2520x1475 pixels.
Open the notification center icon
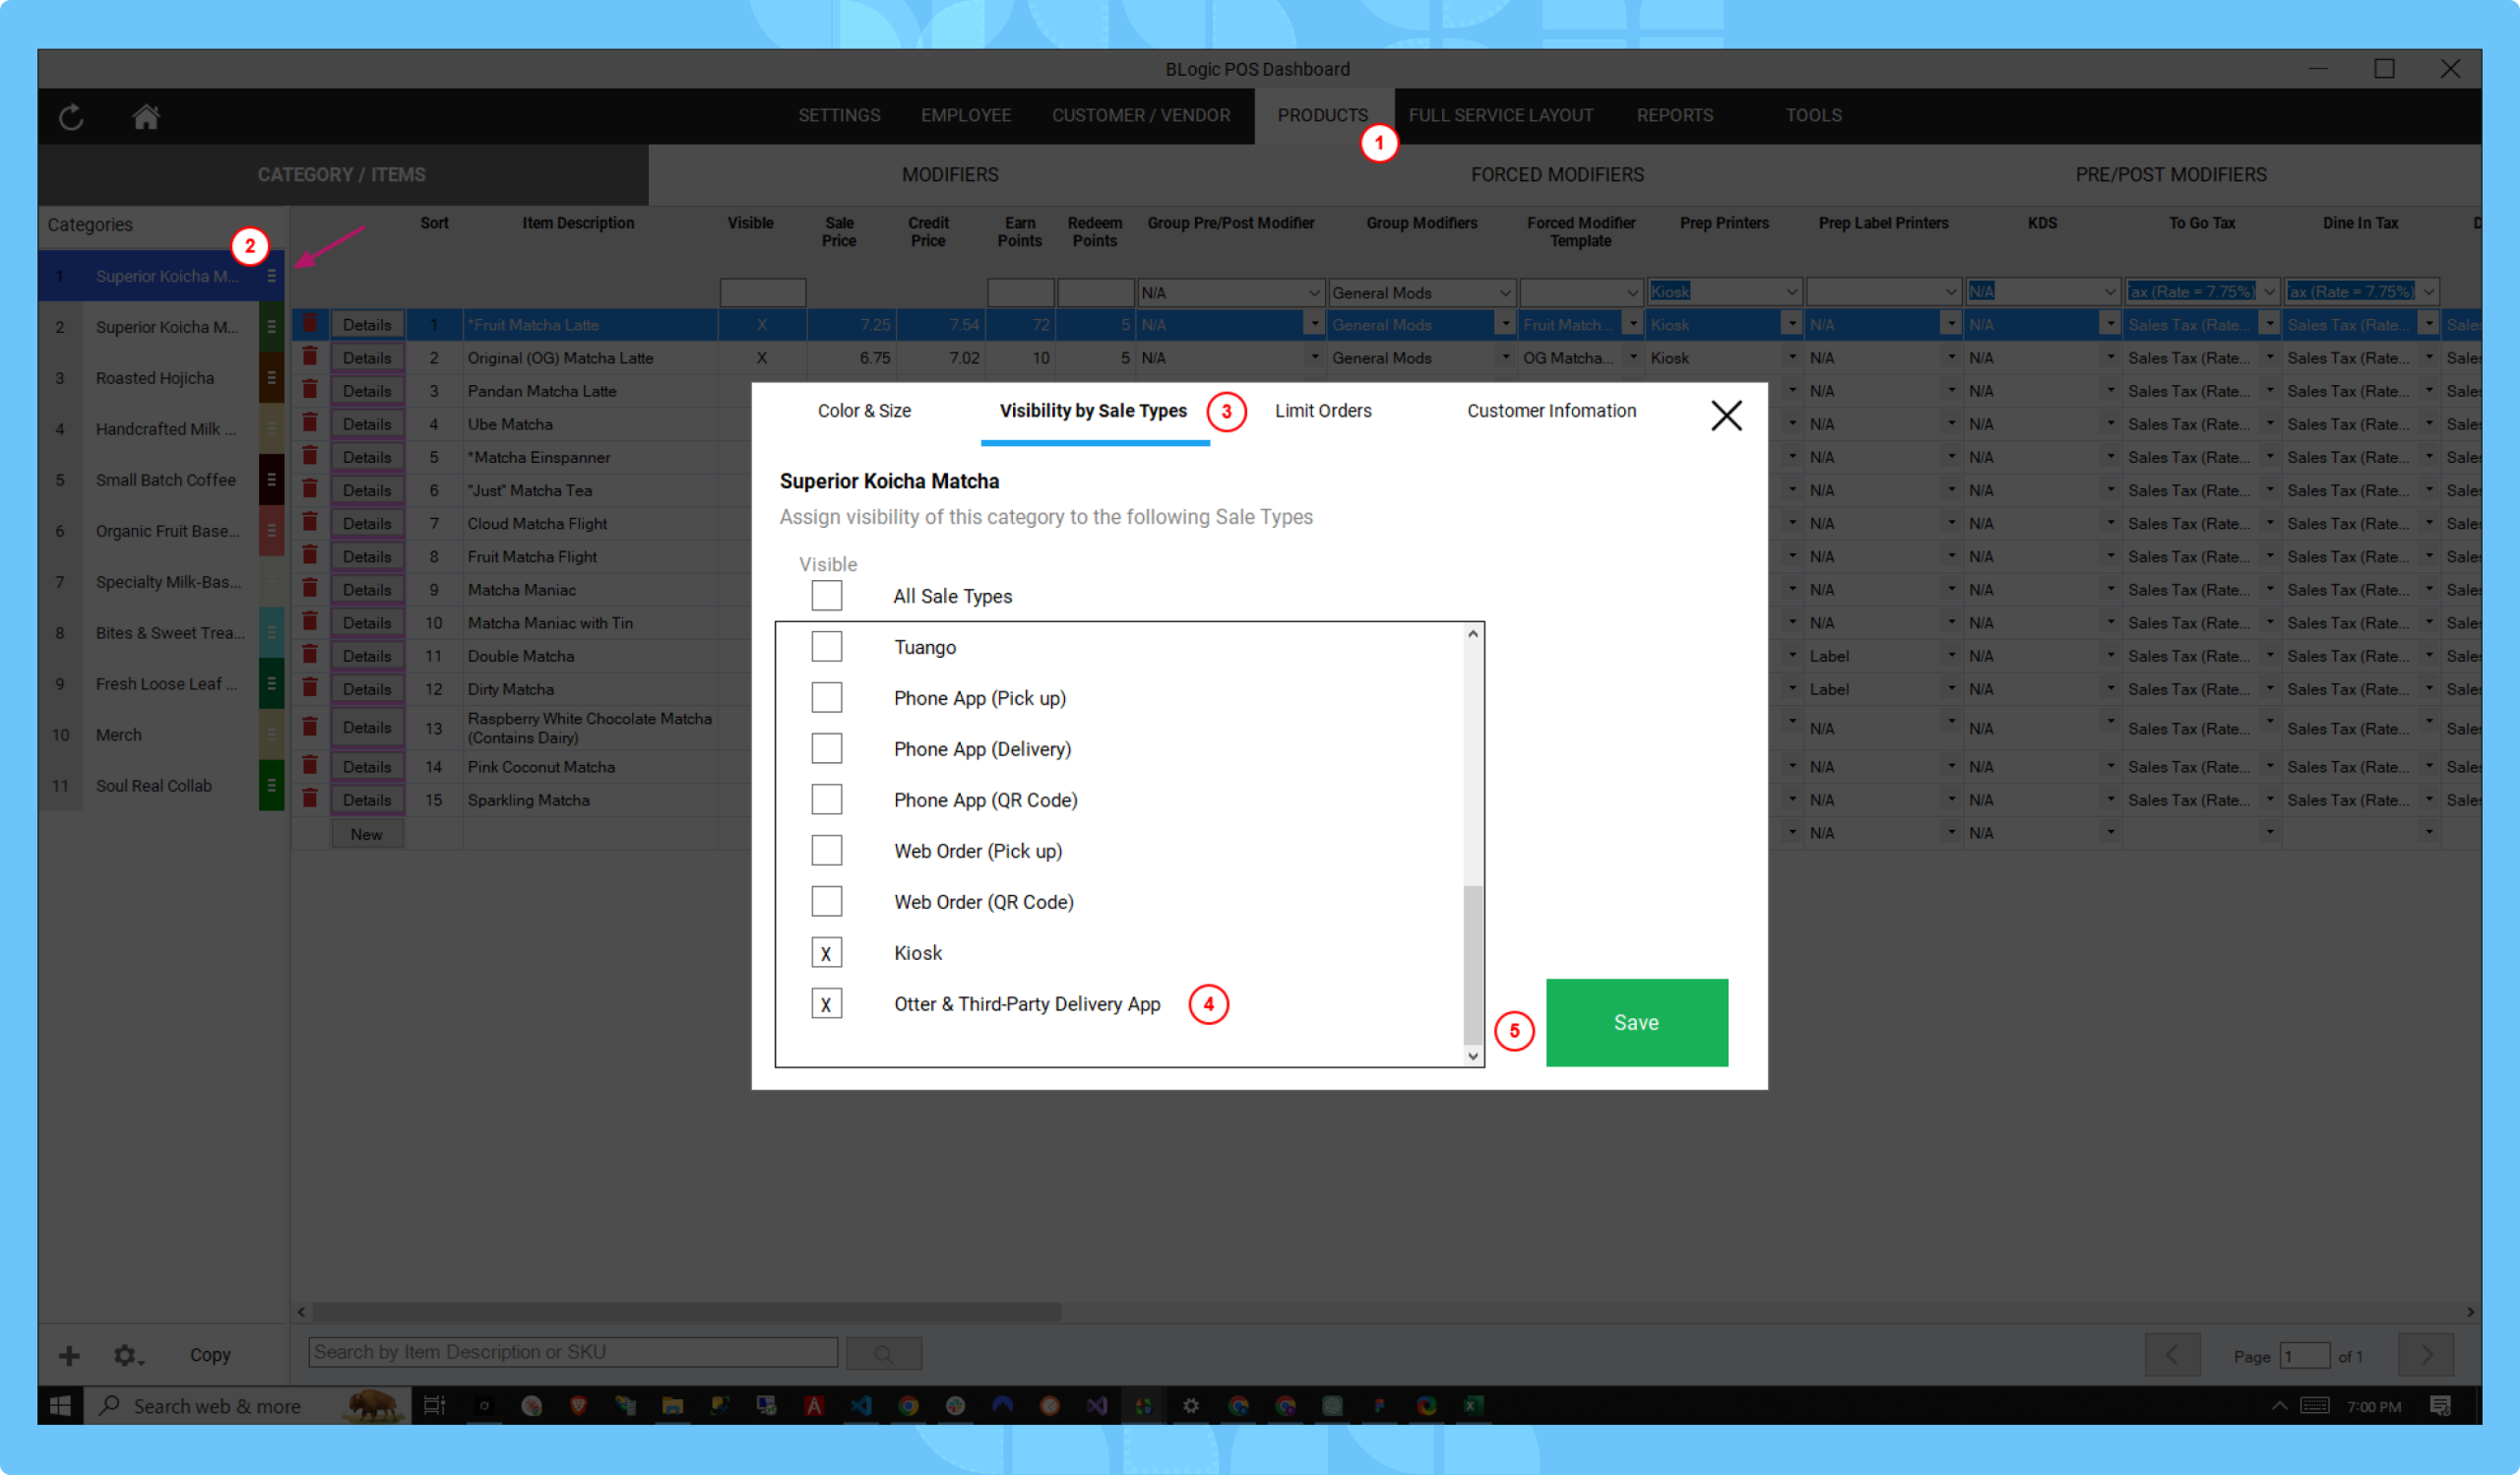(2440, 1406)
